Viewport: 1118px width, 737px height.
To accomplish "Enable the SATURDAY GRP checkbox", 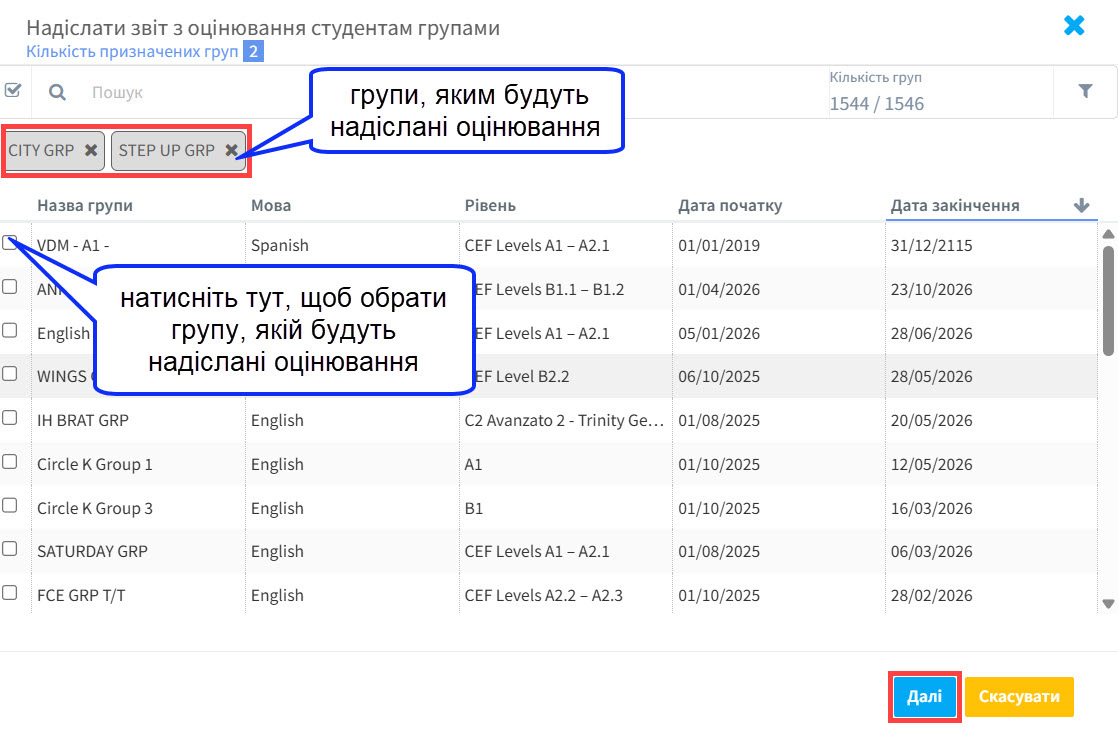I will point(10,549).
